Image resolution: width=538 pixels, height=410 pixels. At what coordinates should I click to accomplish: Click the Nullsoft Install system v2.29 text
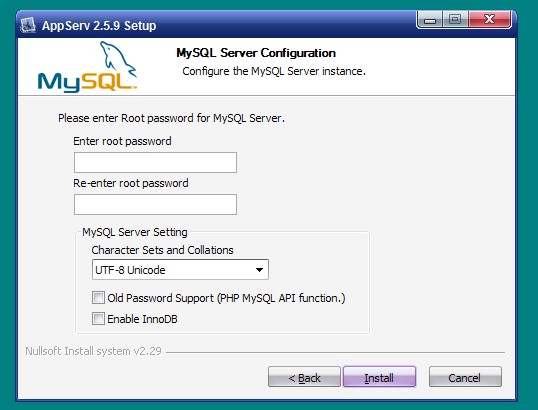point(93,351)
